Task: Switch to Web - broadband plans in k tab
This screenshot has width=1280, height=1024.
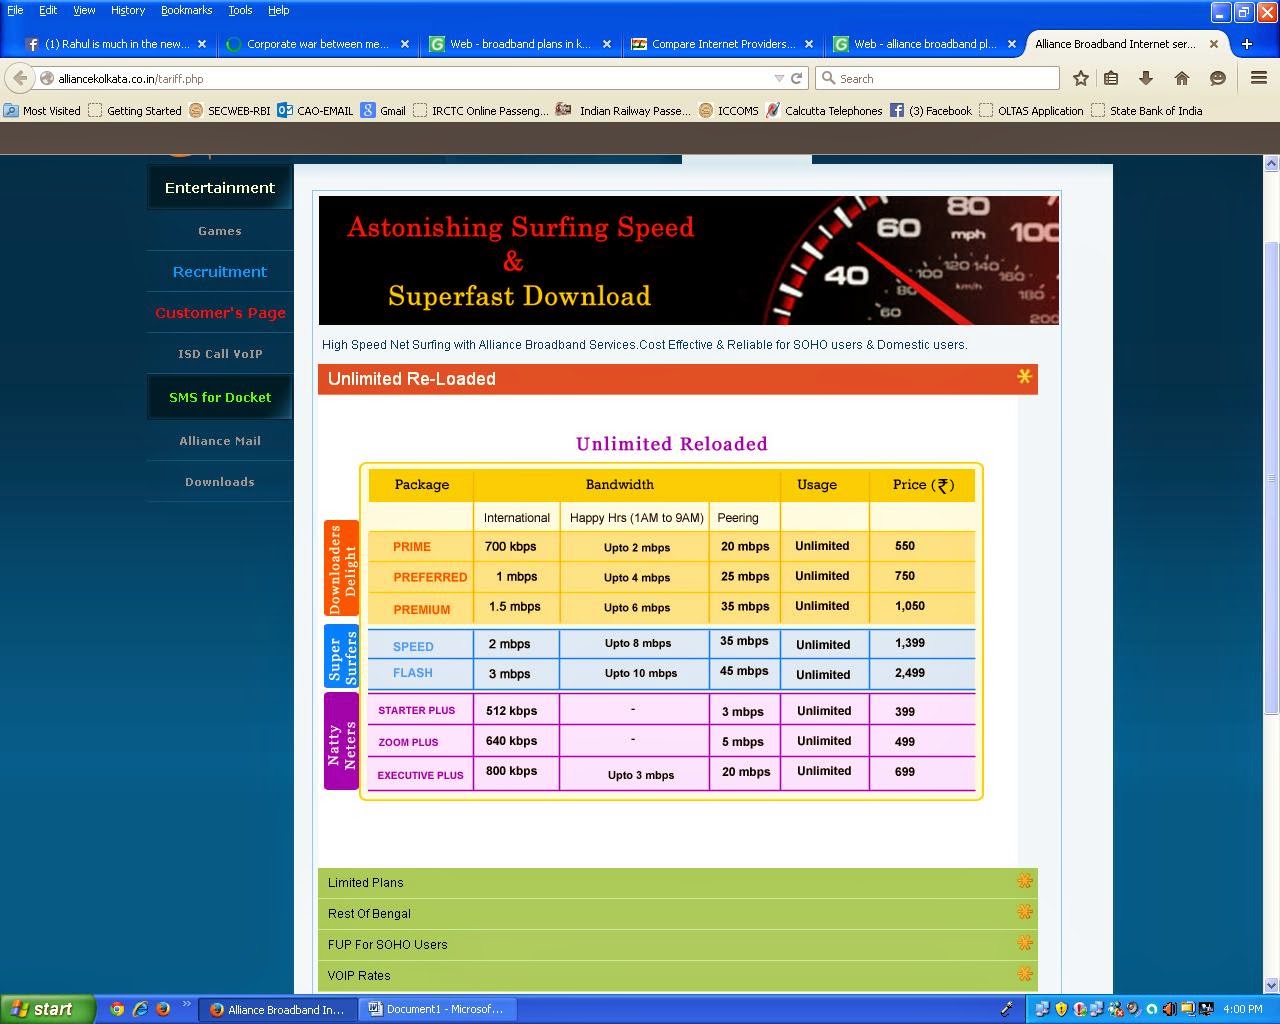Action: pos(520,44)
